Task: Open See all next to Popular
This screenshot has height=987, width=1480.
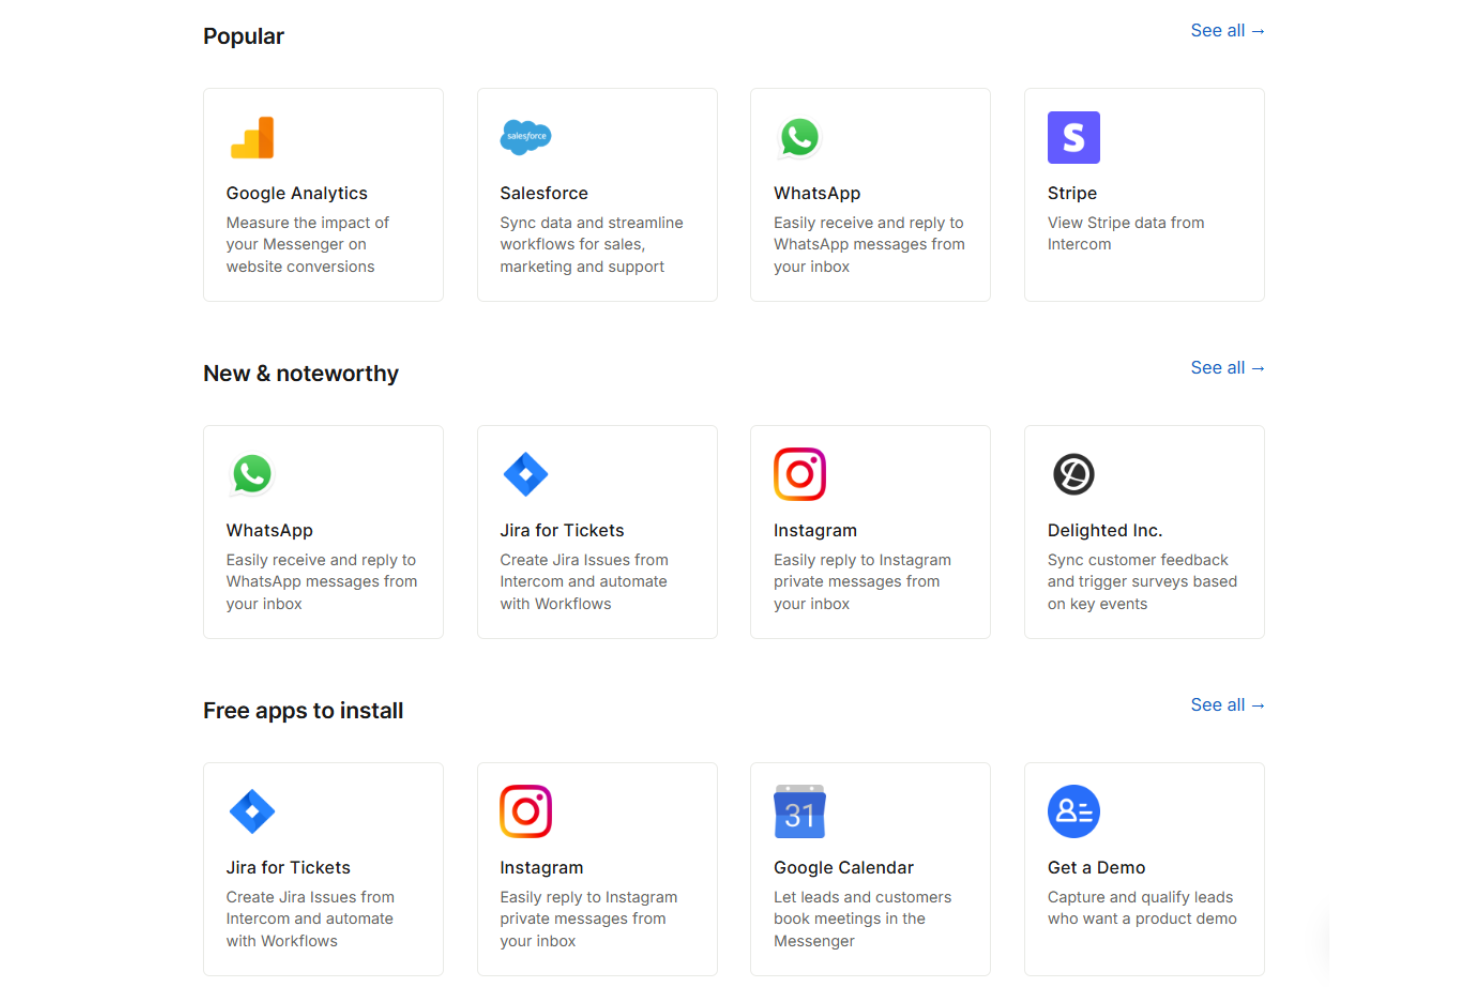Action: 1227,30
